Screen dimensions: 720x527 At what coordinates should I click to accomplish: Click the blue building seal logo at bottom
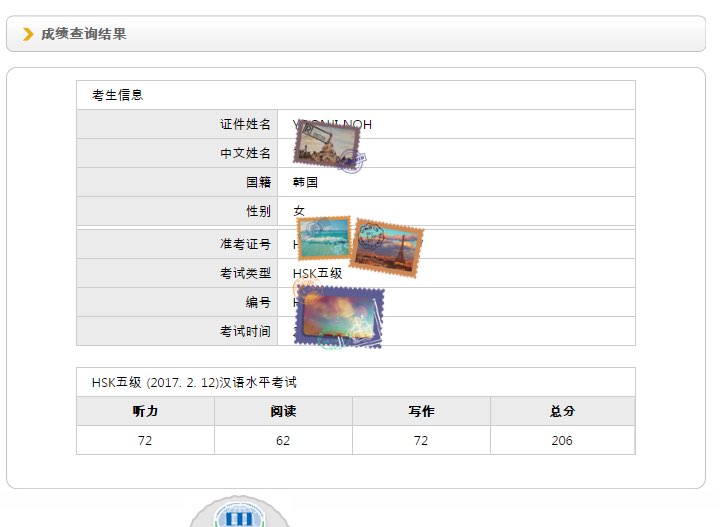(239, 513)
